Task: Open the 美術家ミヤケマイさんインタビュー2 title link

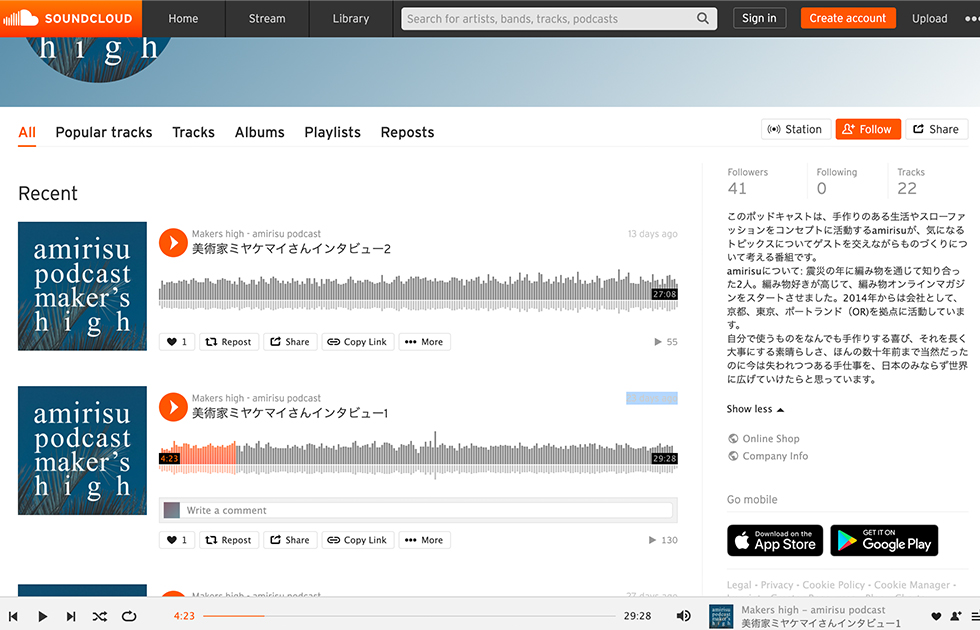Action: pyautogui.click(x=291, y=249)
